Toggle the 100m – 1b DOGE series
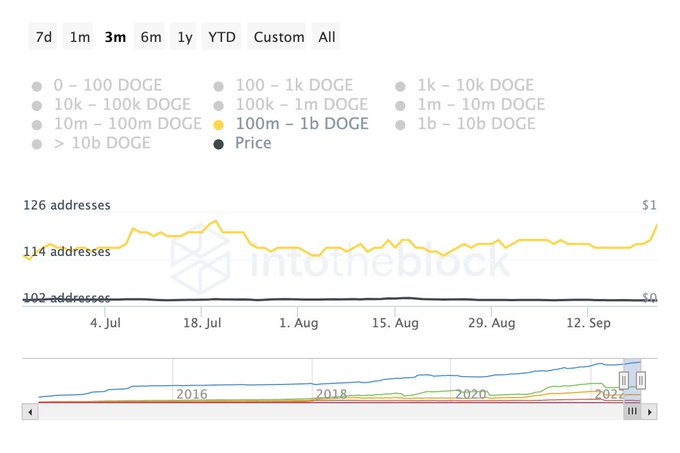The width and height of the screenshot is (680, 453). point(291,124)
